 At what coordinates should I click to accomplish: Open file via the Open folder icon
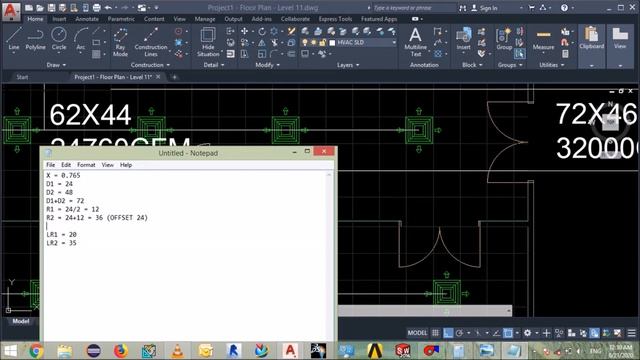40,8
